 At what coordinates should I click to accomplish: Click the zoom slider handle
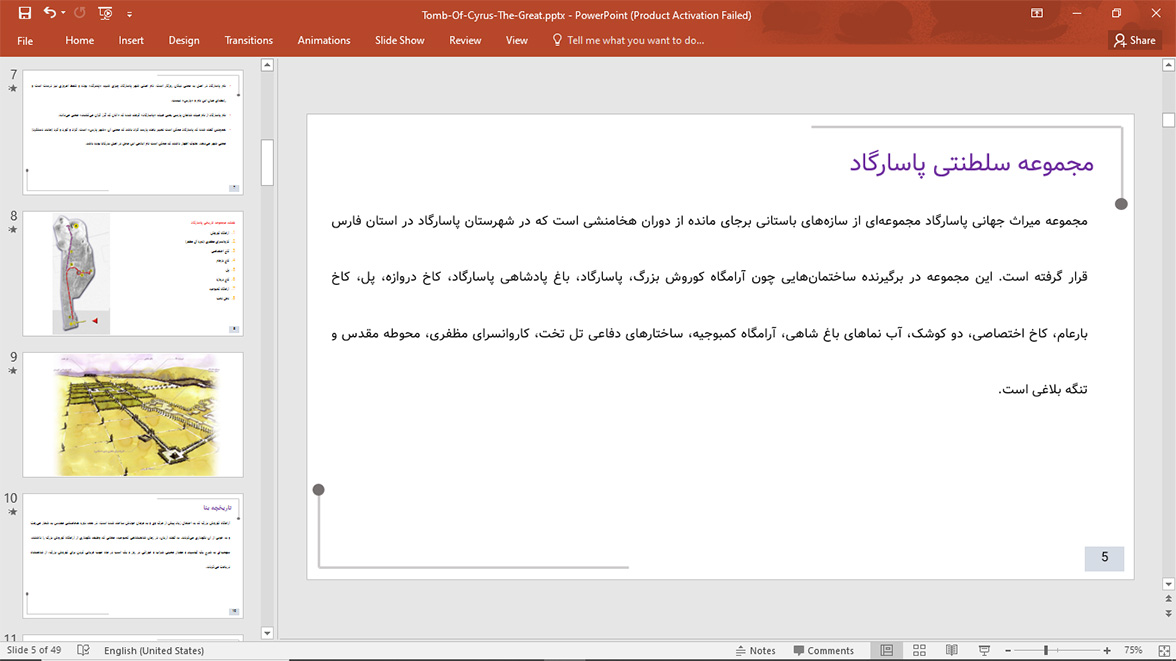click(x=1046, y=650)
